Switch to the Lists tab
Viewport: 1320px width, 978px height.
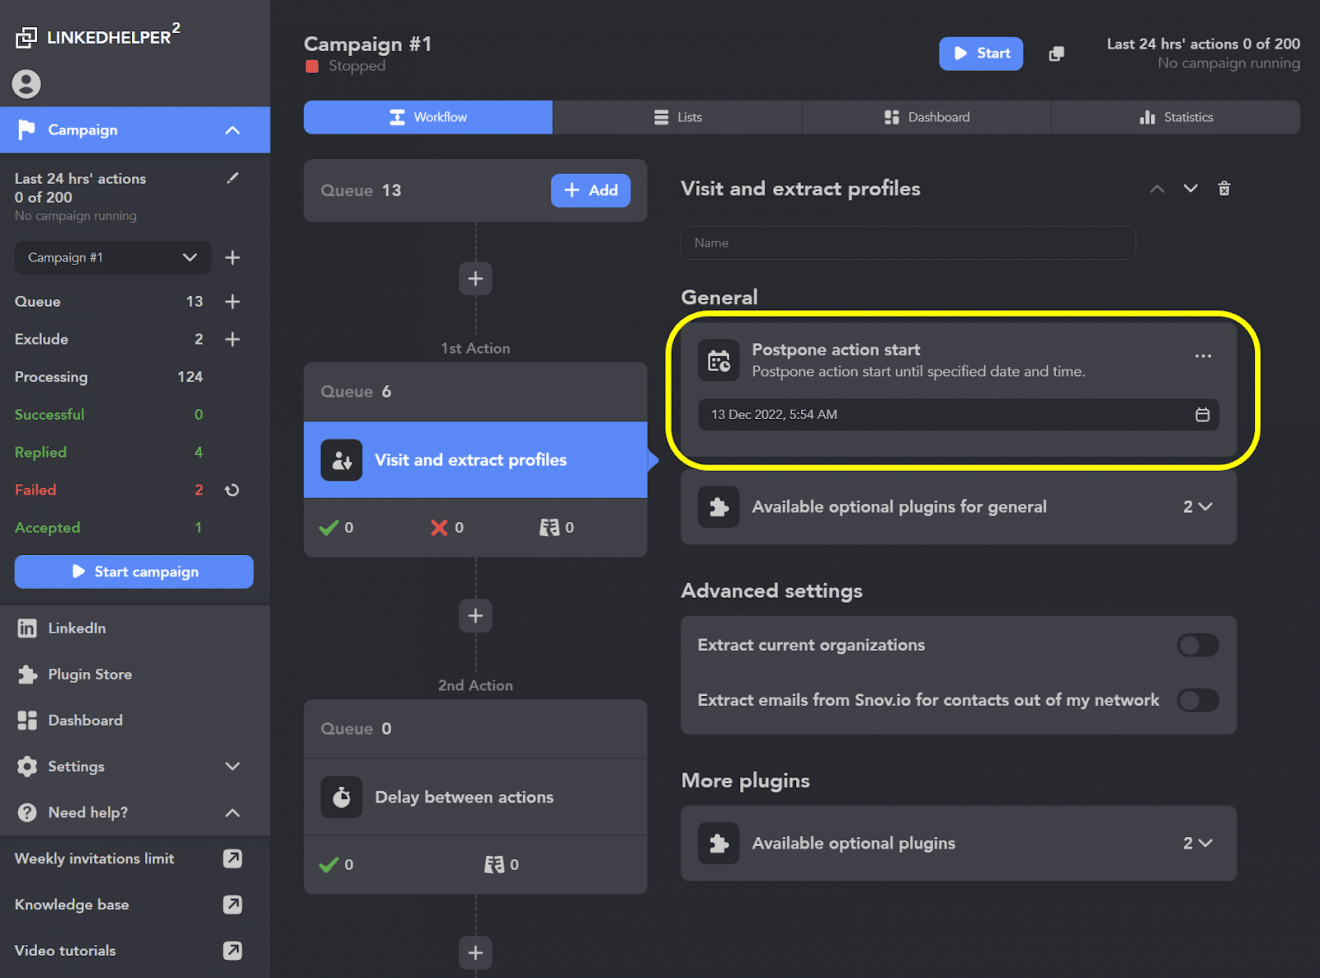(x=676, y=117)
